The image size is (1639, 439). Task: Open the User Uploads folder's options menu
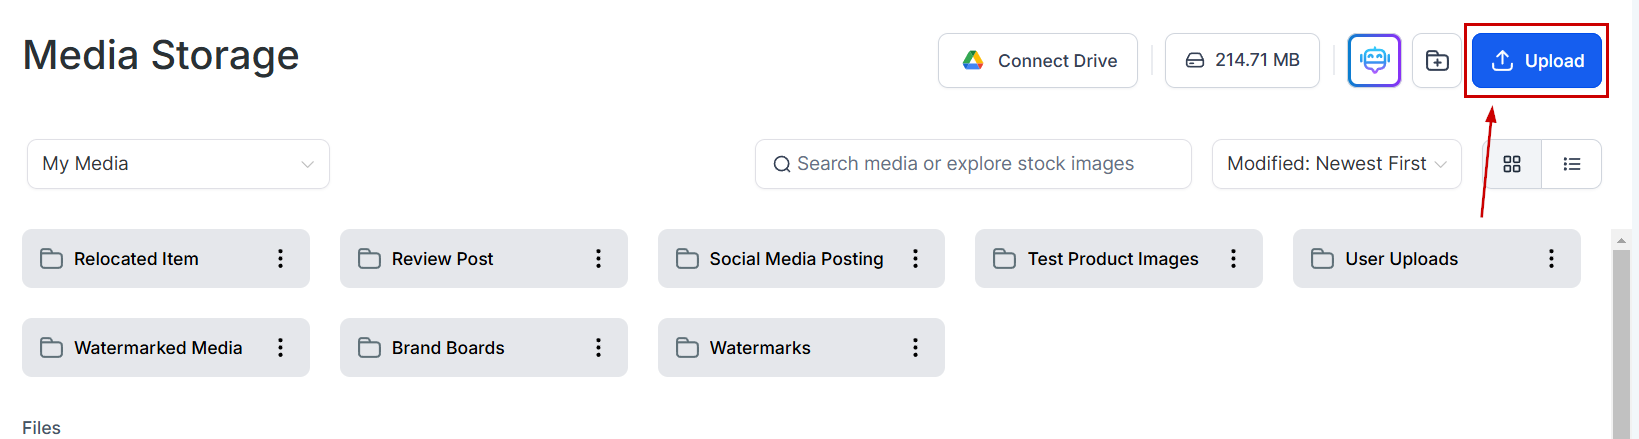[1551, 259]
